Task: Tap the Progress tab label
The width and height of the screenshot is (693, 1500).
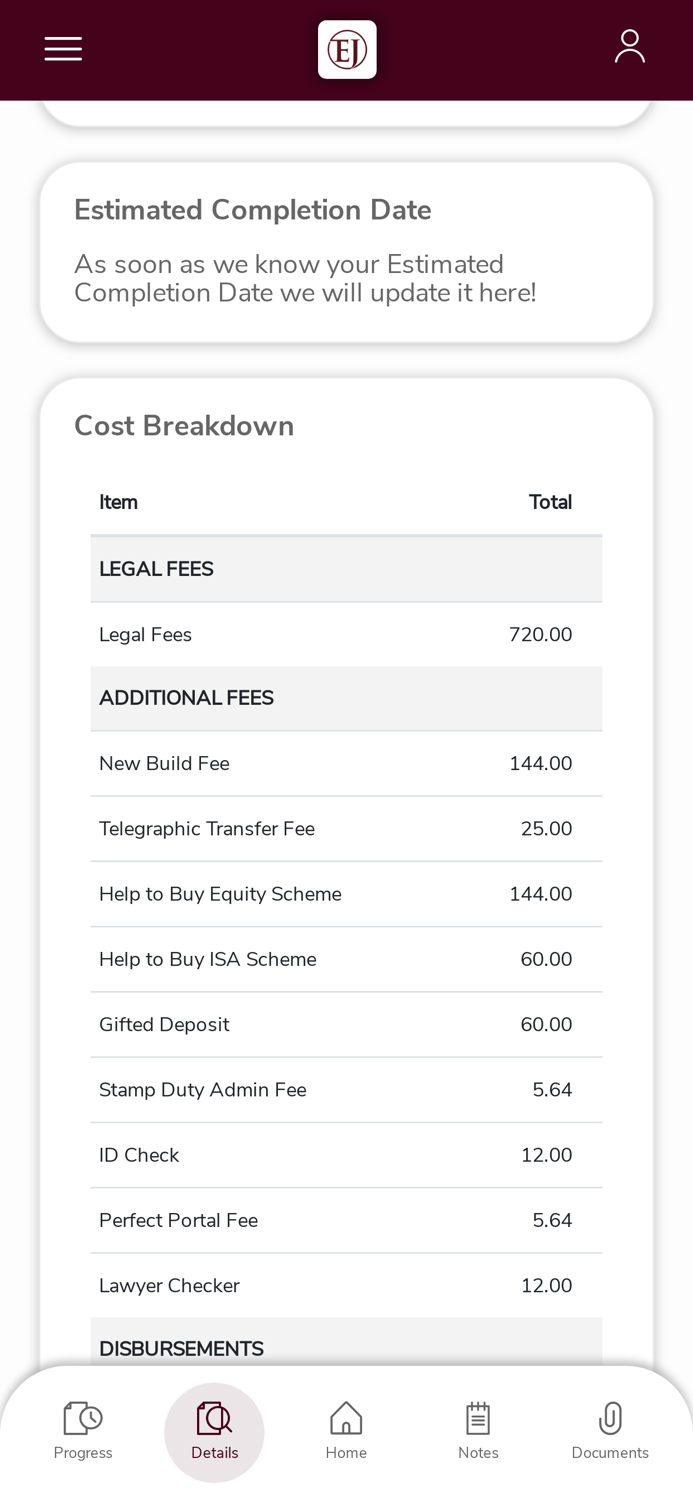Action: [x=83, y=1453]
